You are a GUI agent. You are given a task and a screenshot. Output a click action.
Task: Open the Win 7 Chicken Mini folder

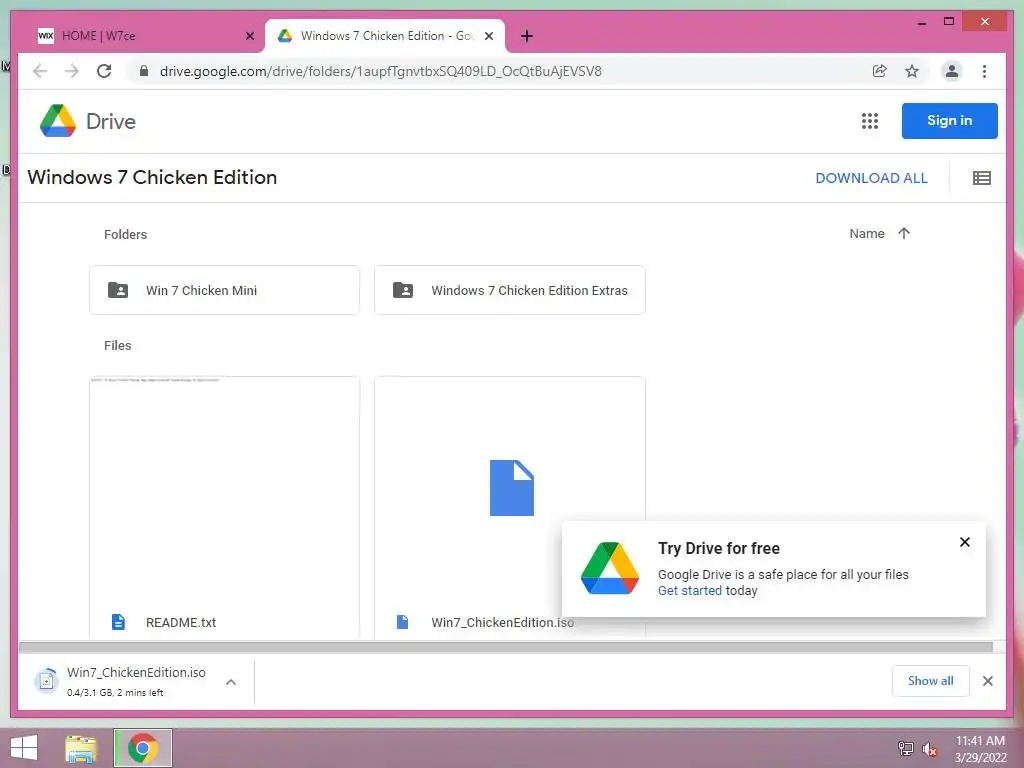click(x=225, y=290)
